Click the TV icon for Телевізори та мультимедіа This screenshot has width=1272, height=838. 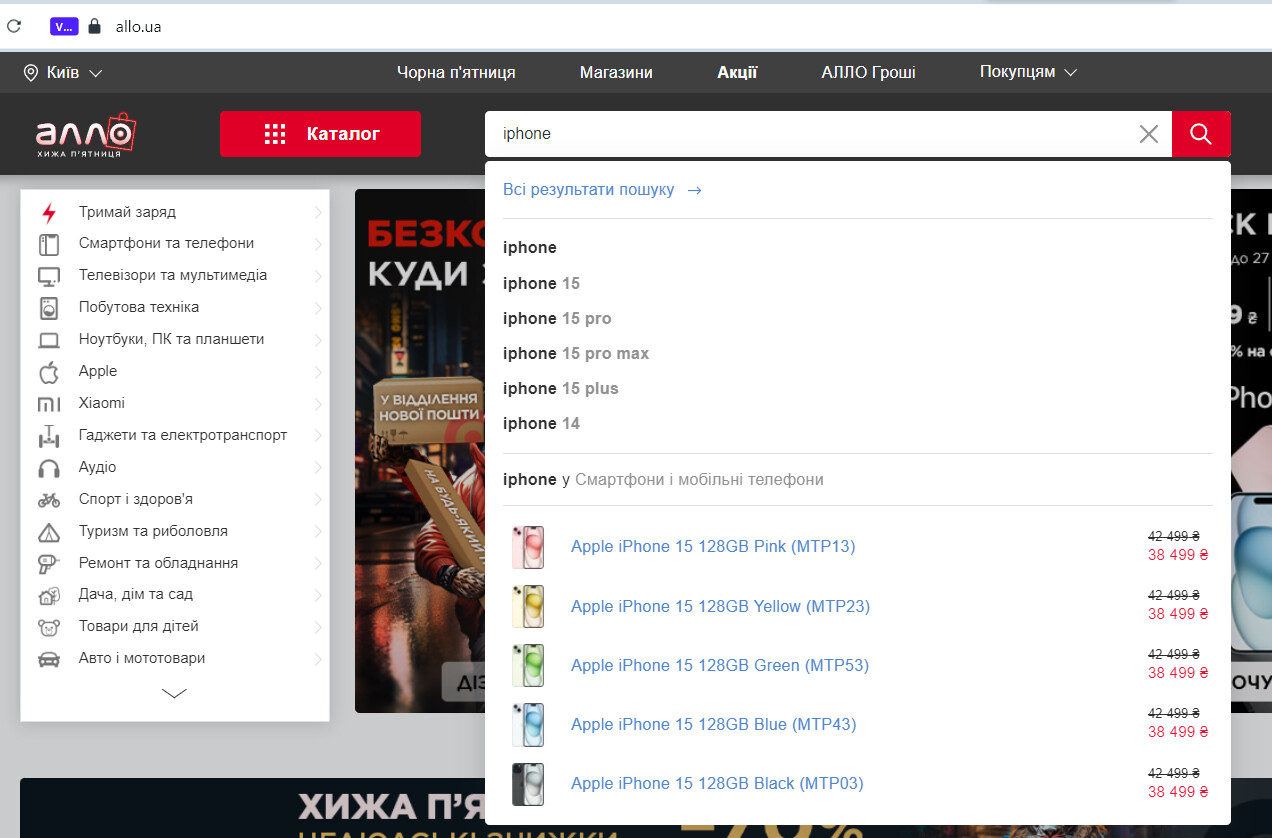click(49, 276)
